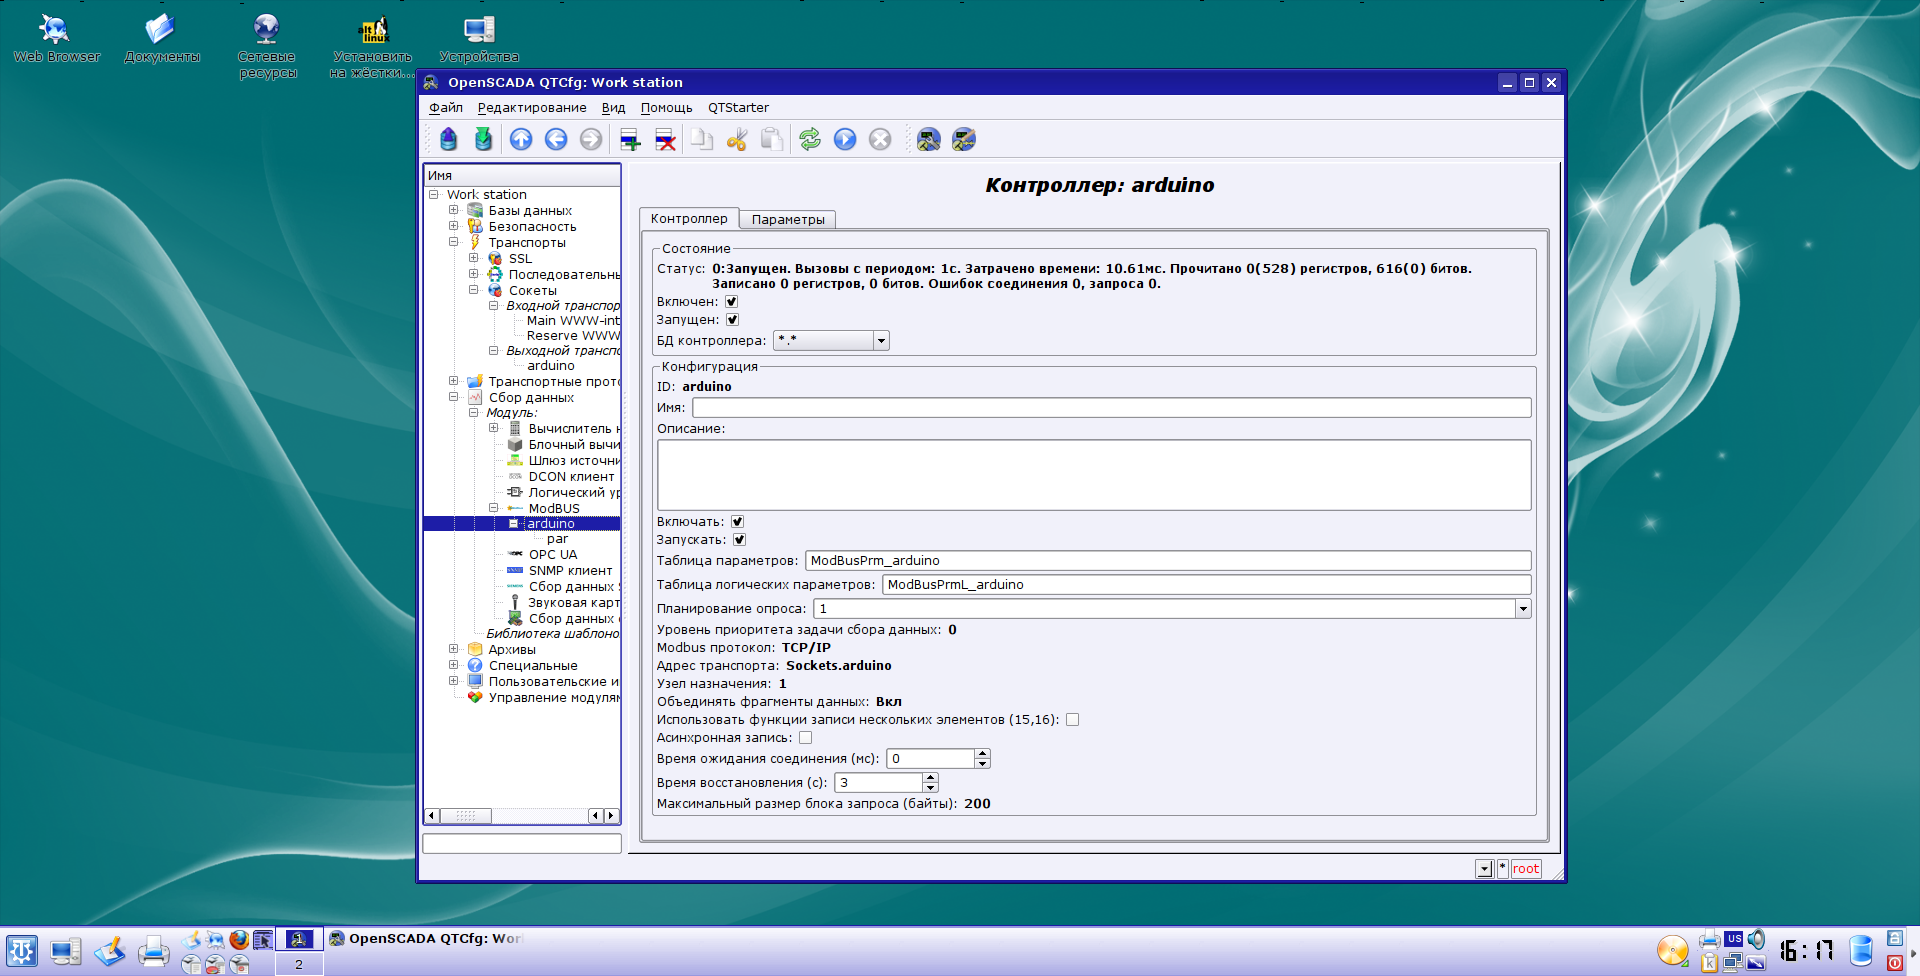Navigate back using the left arrow icon
1920x976 pixels.
[556, 140]
